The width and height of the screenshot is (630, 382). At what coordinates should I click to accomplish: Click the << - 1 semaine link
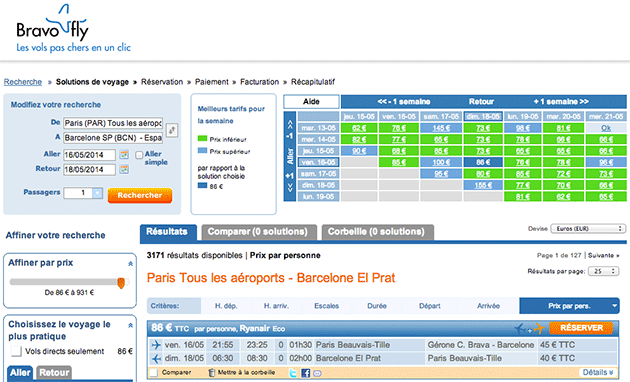404,102
